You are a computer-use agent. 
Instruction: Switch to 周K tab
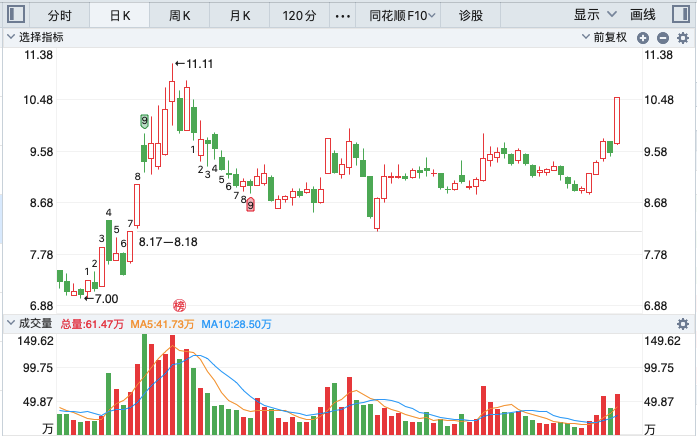pyautogui.click(x=180, y=16)
